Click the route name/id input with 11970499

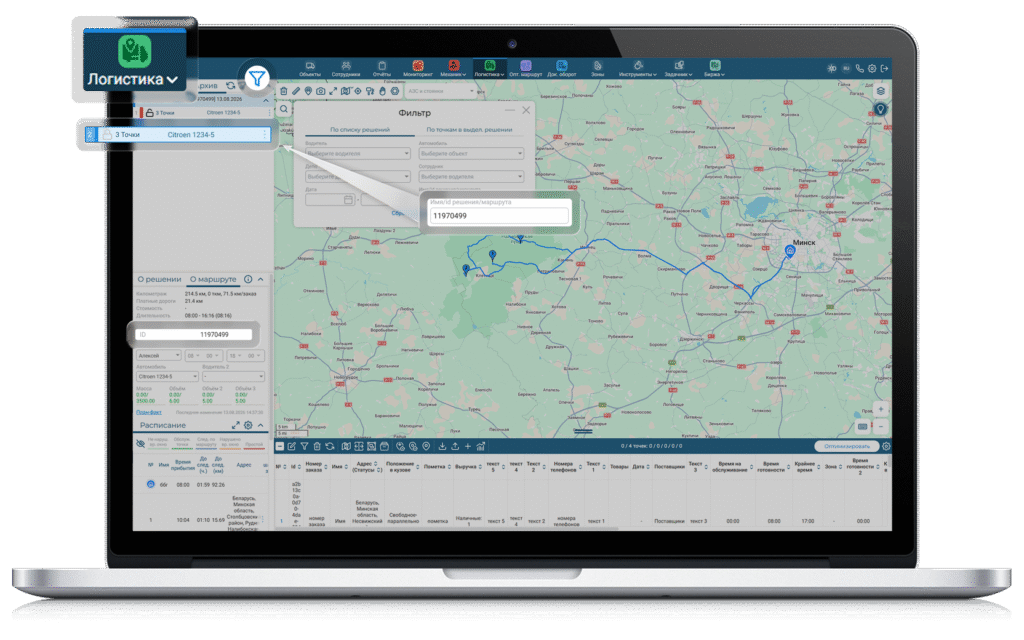[499, 216]
